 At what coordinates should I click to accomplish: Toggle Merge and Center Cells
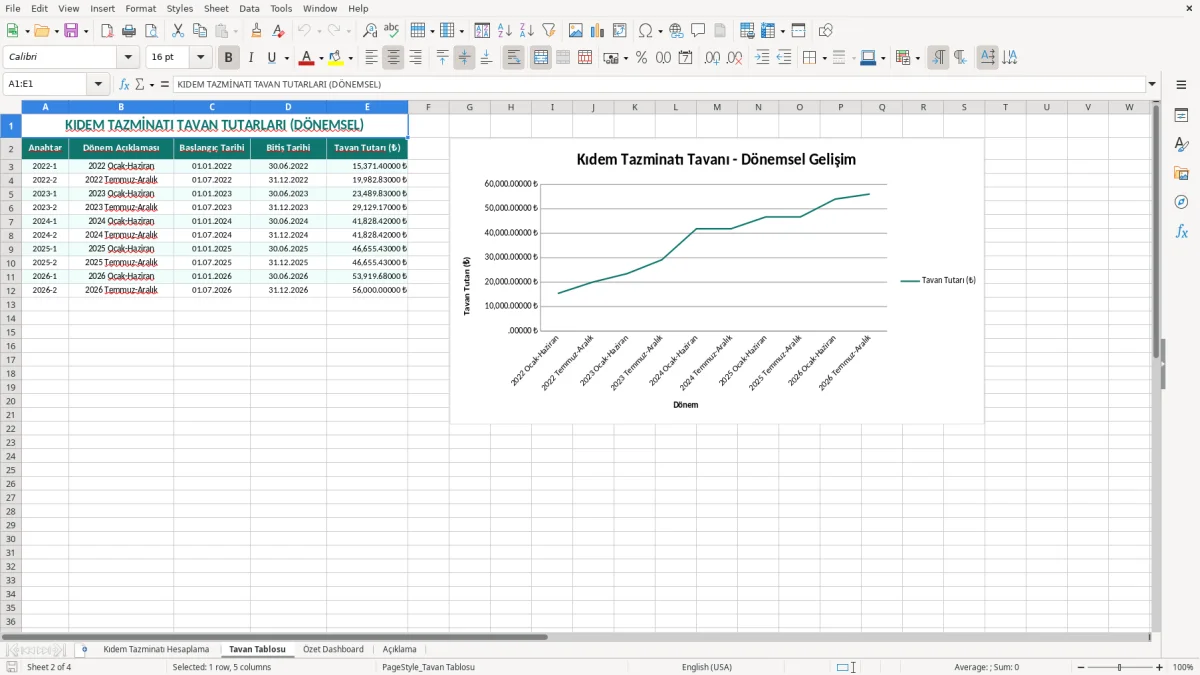[x=541, y=58]
